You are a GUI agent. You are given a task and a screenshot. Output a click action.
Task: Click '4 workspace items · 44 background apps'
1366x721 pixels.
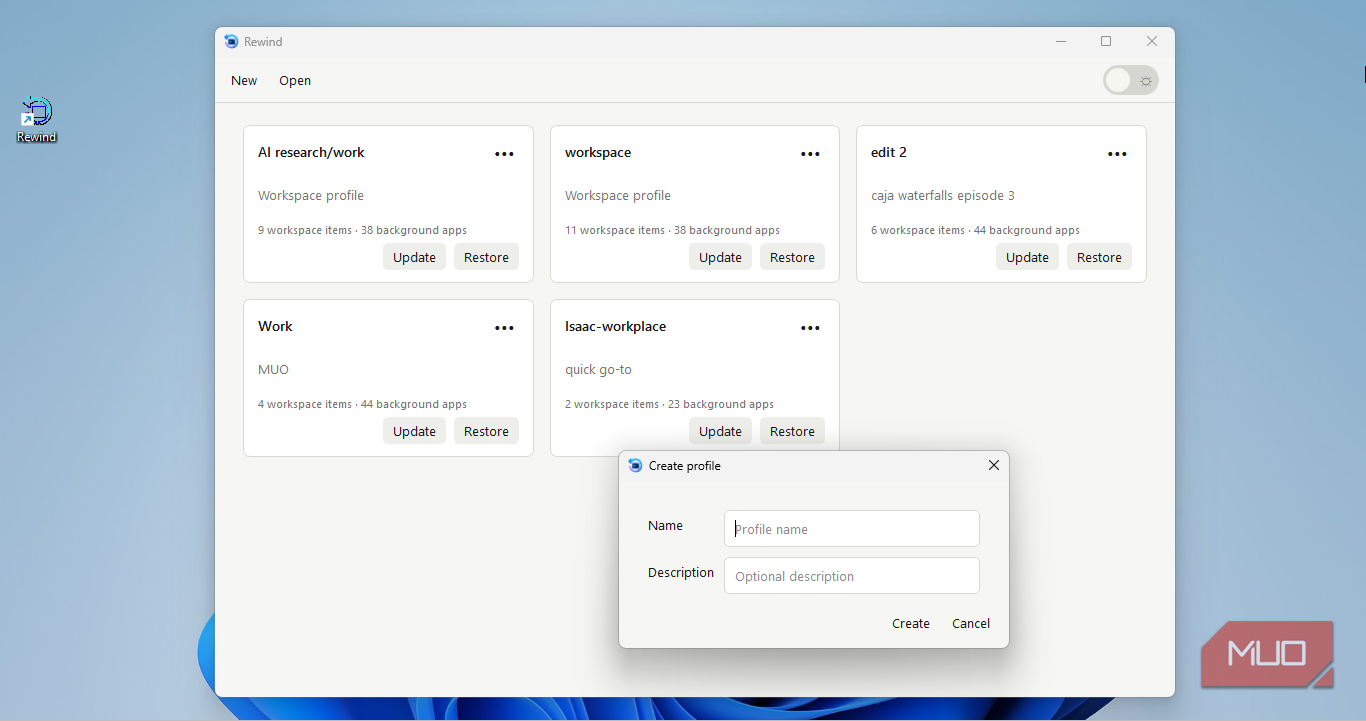362,404
